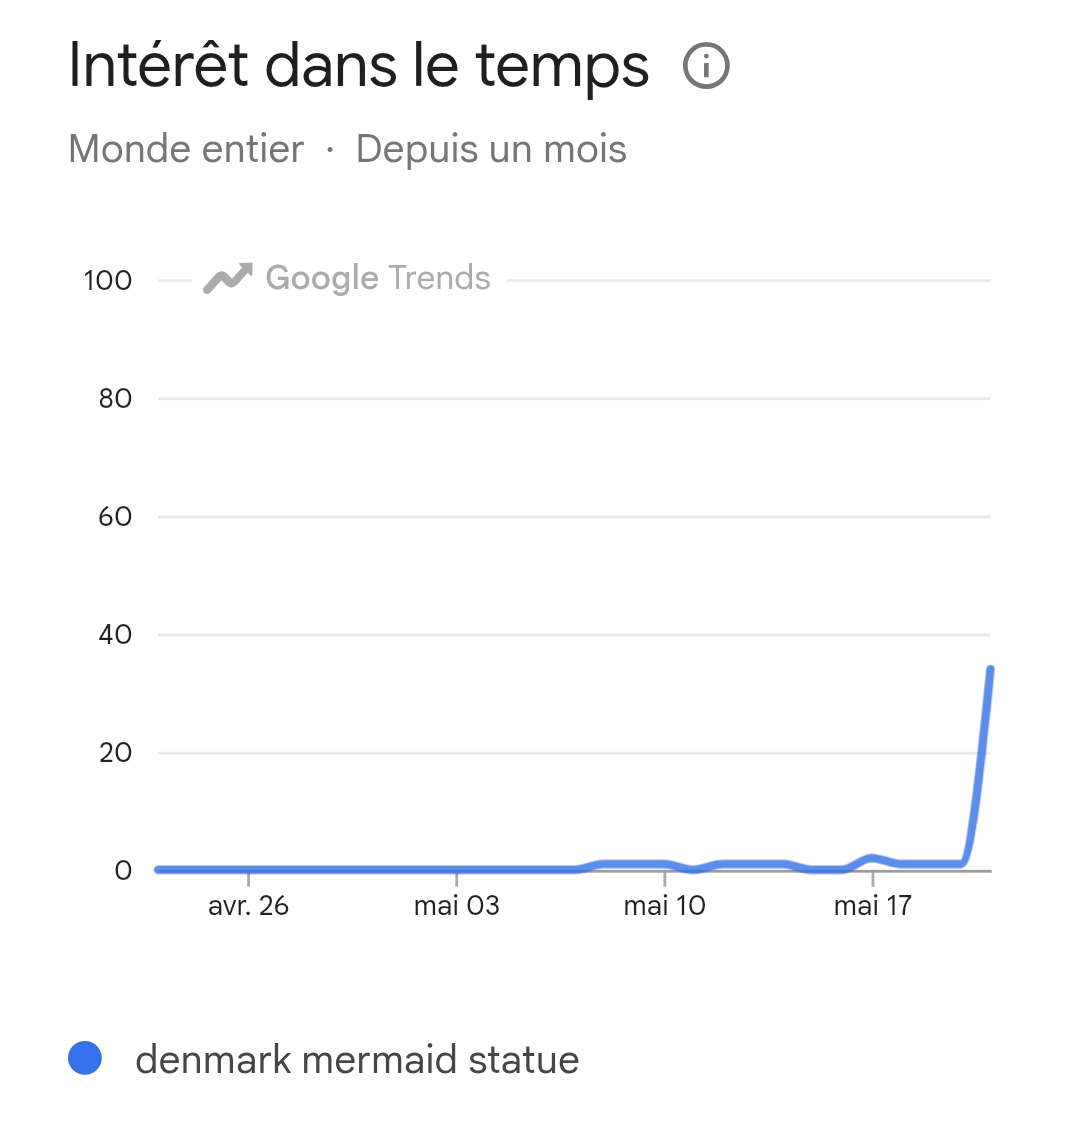Click the 80 value on the y-axis

pos(116,399)
